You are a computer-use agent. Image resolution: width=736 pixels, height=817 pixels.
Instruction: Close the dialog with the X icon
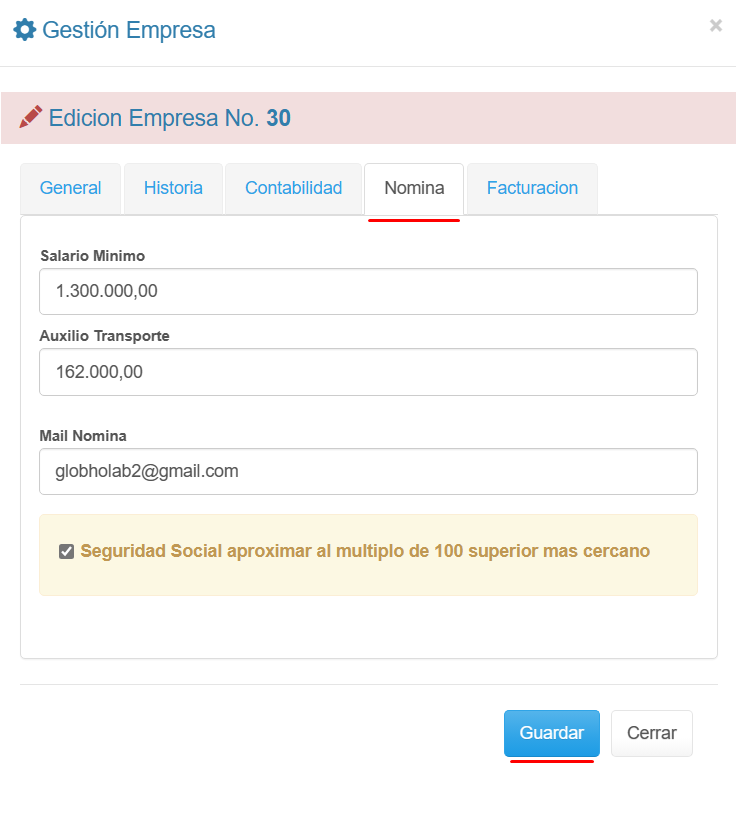coord(716,26)
